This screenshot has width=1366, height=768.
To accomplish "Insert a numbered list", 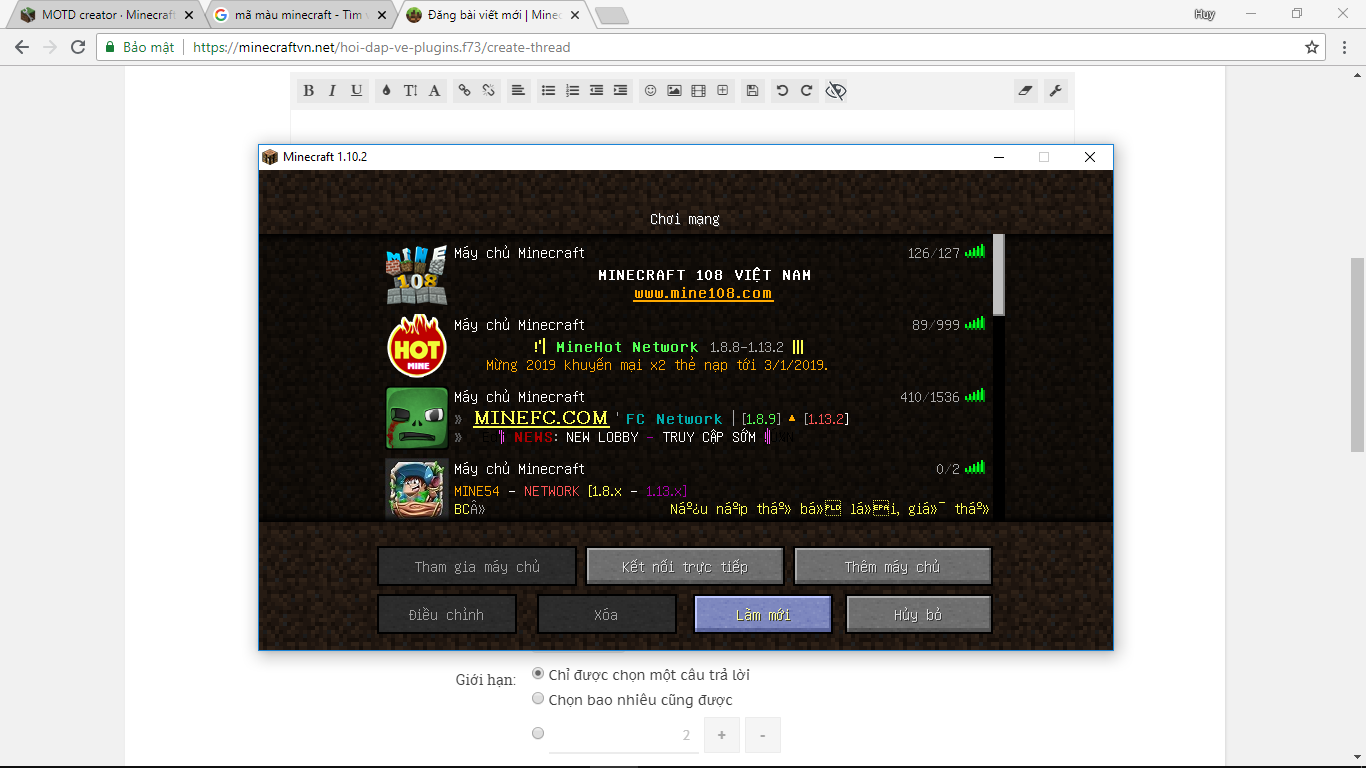I will pyautogui.click(x=572, y=91).
